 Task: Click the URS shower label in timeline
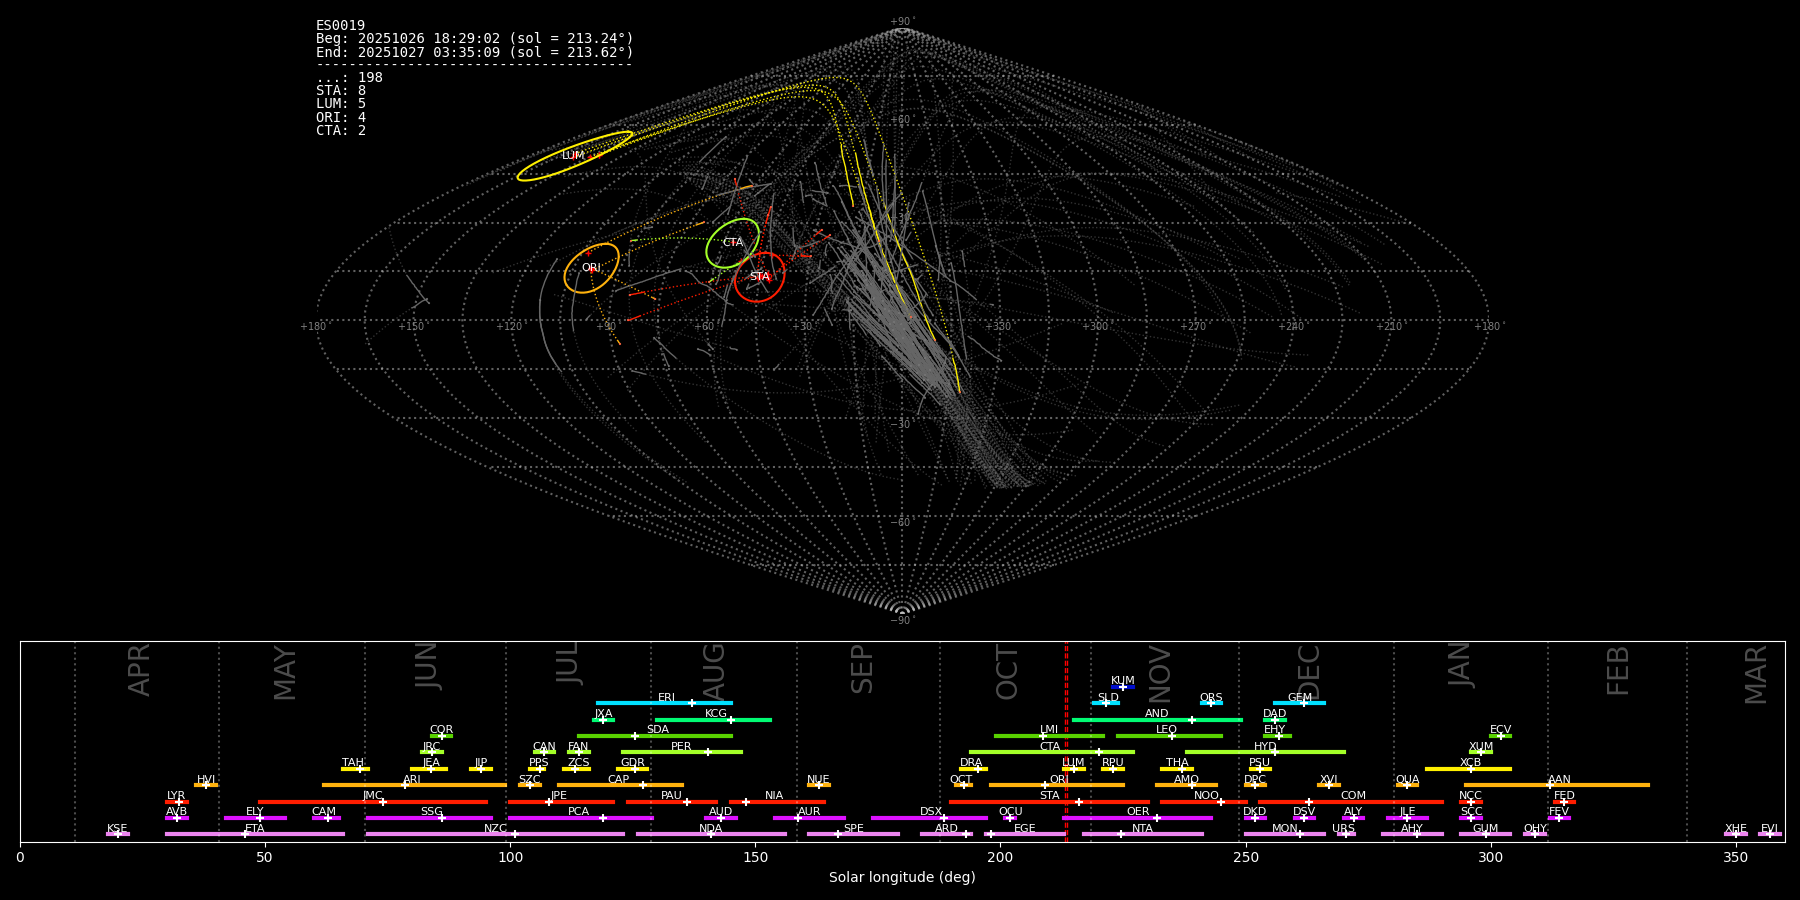1344,829
